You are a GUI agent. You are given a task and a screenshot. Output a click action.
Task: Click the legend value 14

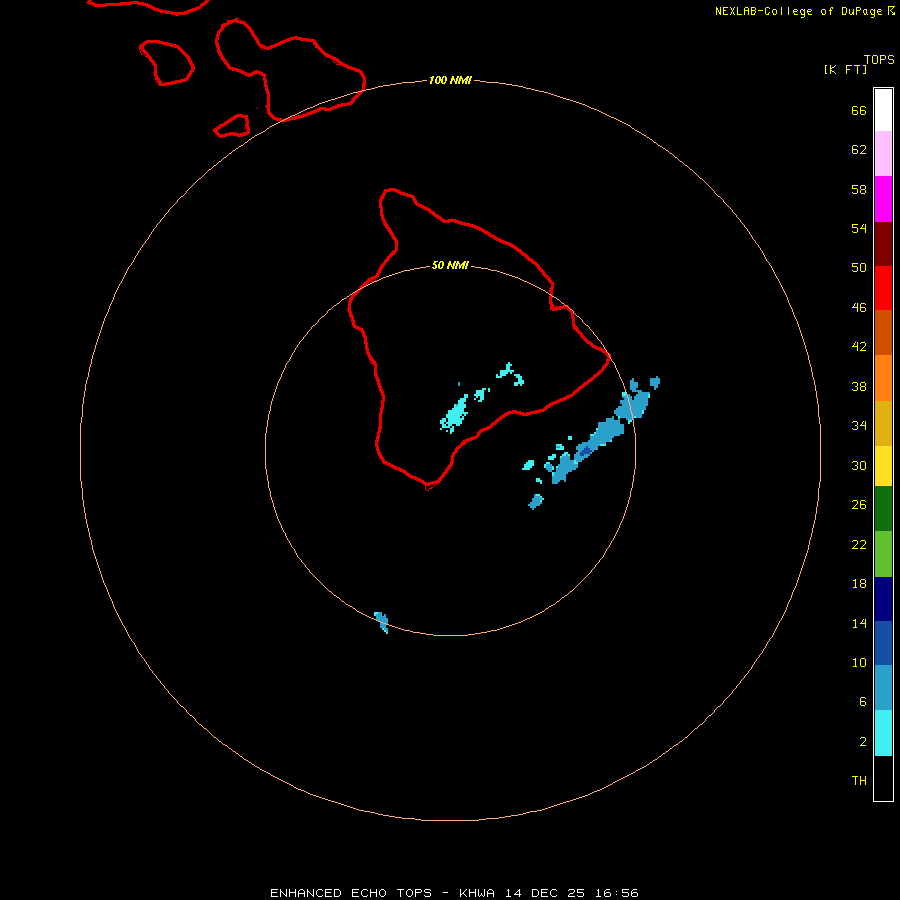click(x=859, y=623)
